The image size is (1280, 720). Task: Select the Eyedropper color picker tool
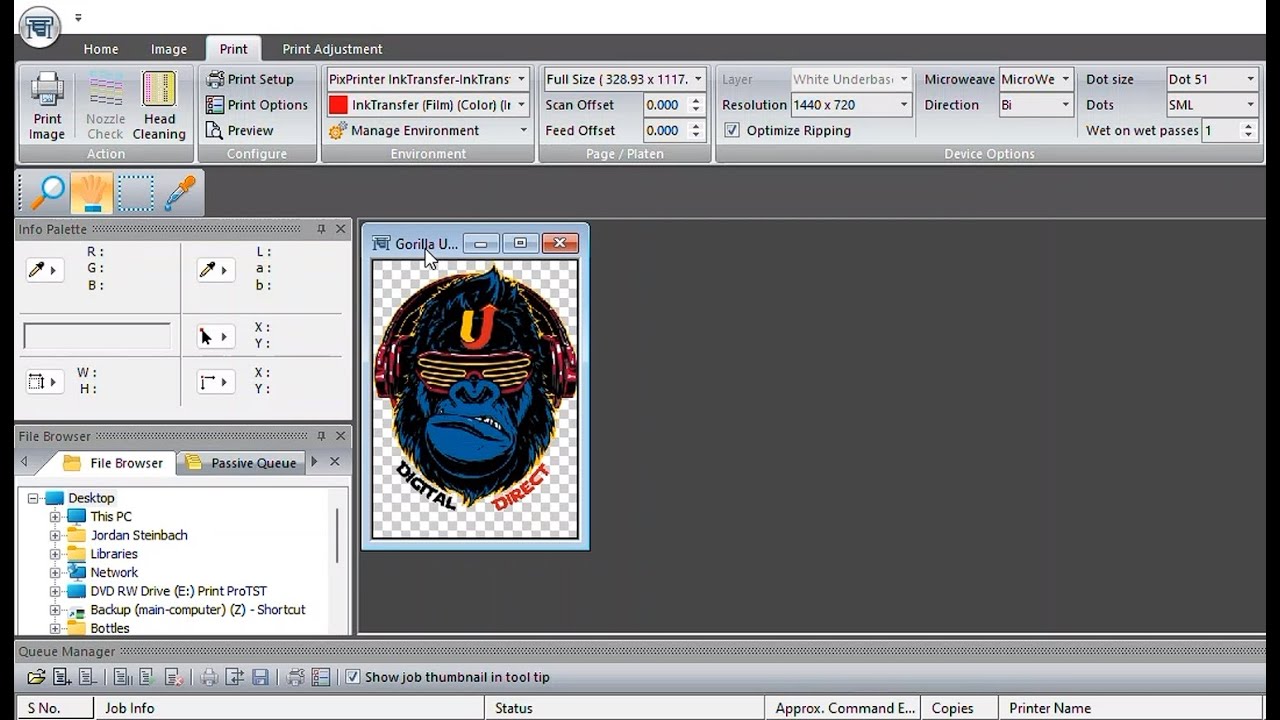point(180,193)
